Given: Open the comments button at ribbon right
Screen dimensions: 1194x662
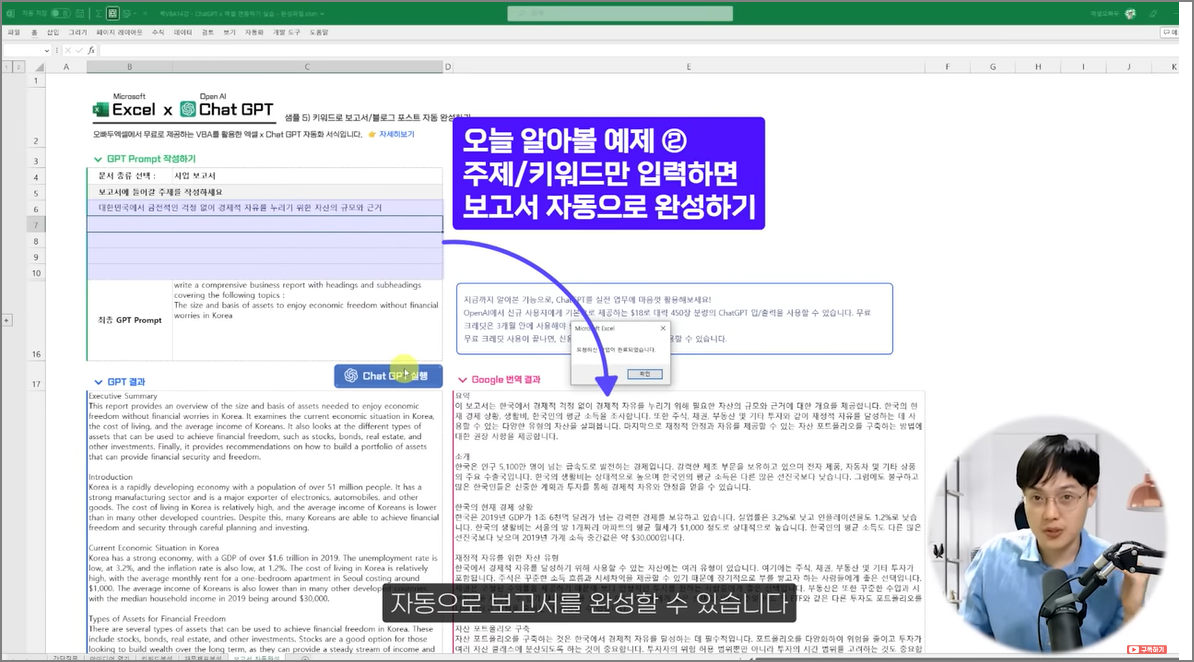Looking at the screenshot, I should coord(1170,33).
